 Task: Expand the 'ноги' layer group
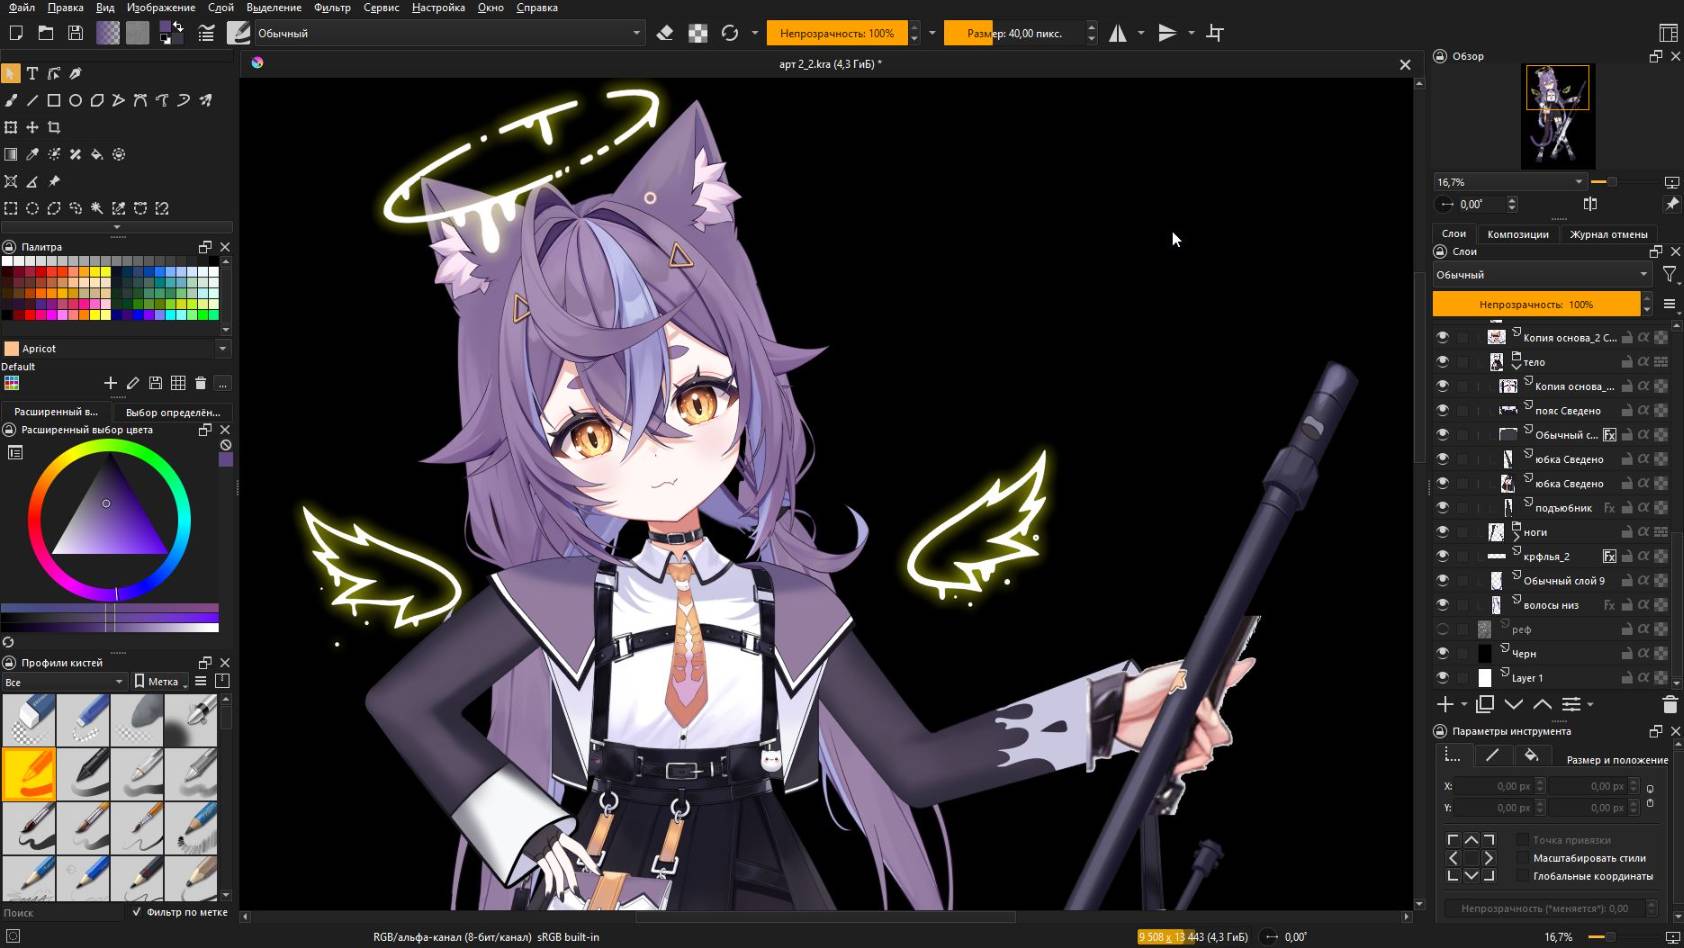click(x=1517, y=536)
